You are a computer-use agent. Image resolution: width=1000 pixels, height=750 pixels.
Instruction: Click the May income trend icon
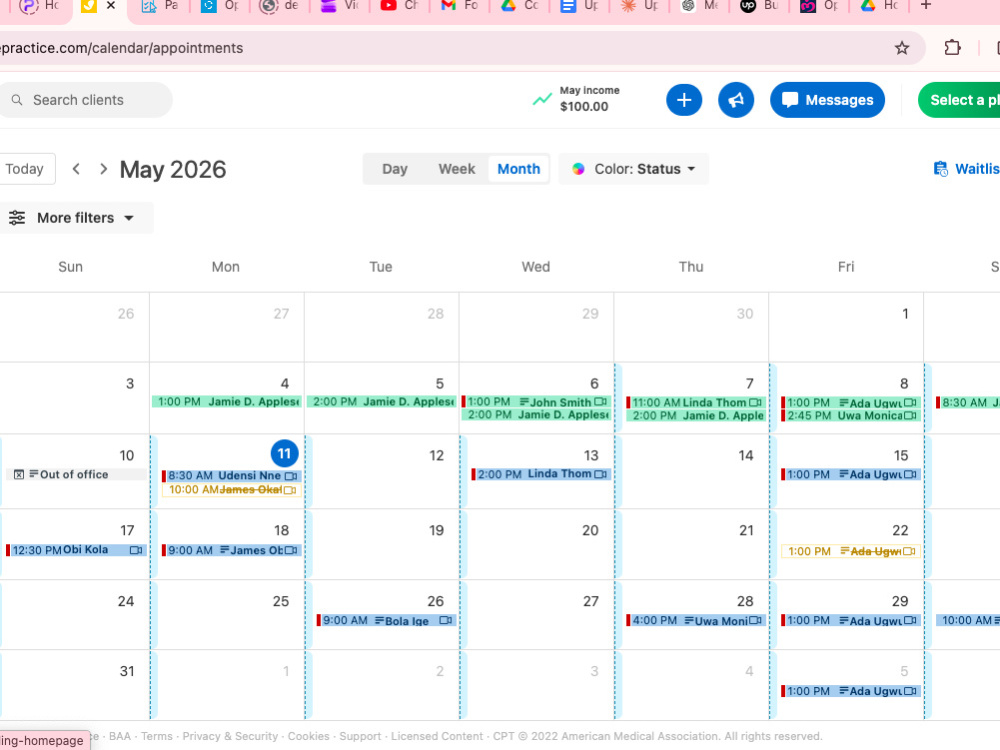[542, 99]
